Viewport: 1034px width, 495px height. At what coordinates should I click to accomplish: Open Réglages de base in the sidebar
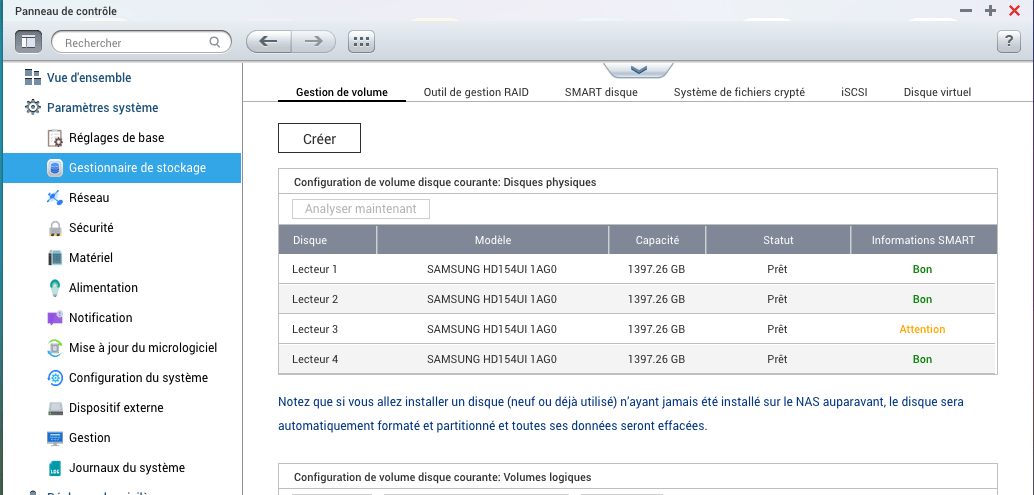[x=117, y=138]
